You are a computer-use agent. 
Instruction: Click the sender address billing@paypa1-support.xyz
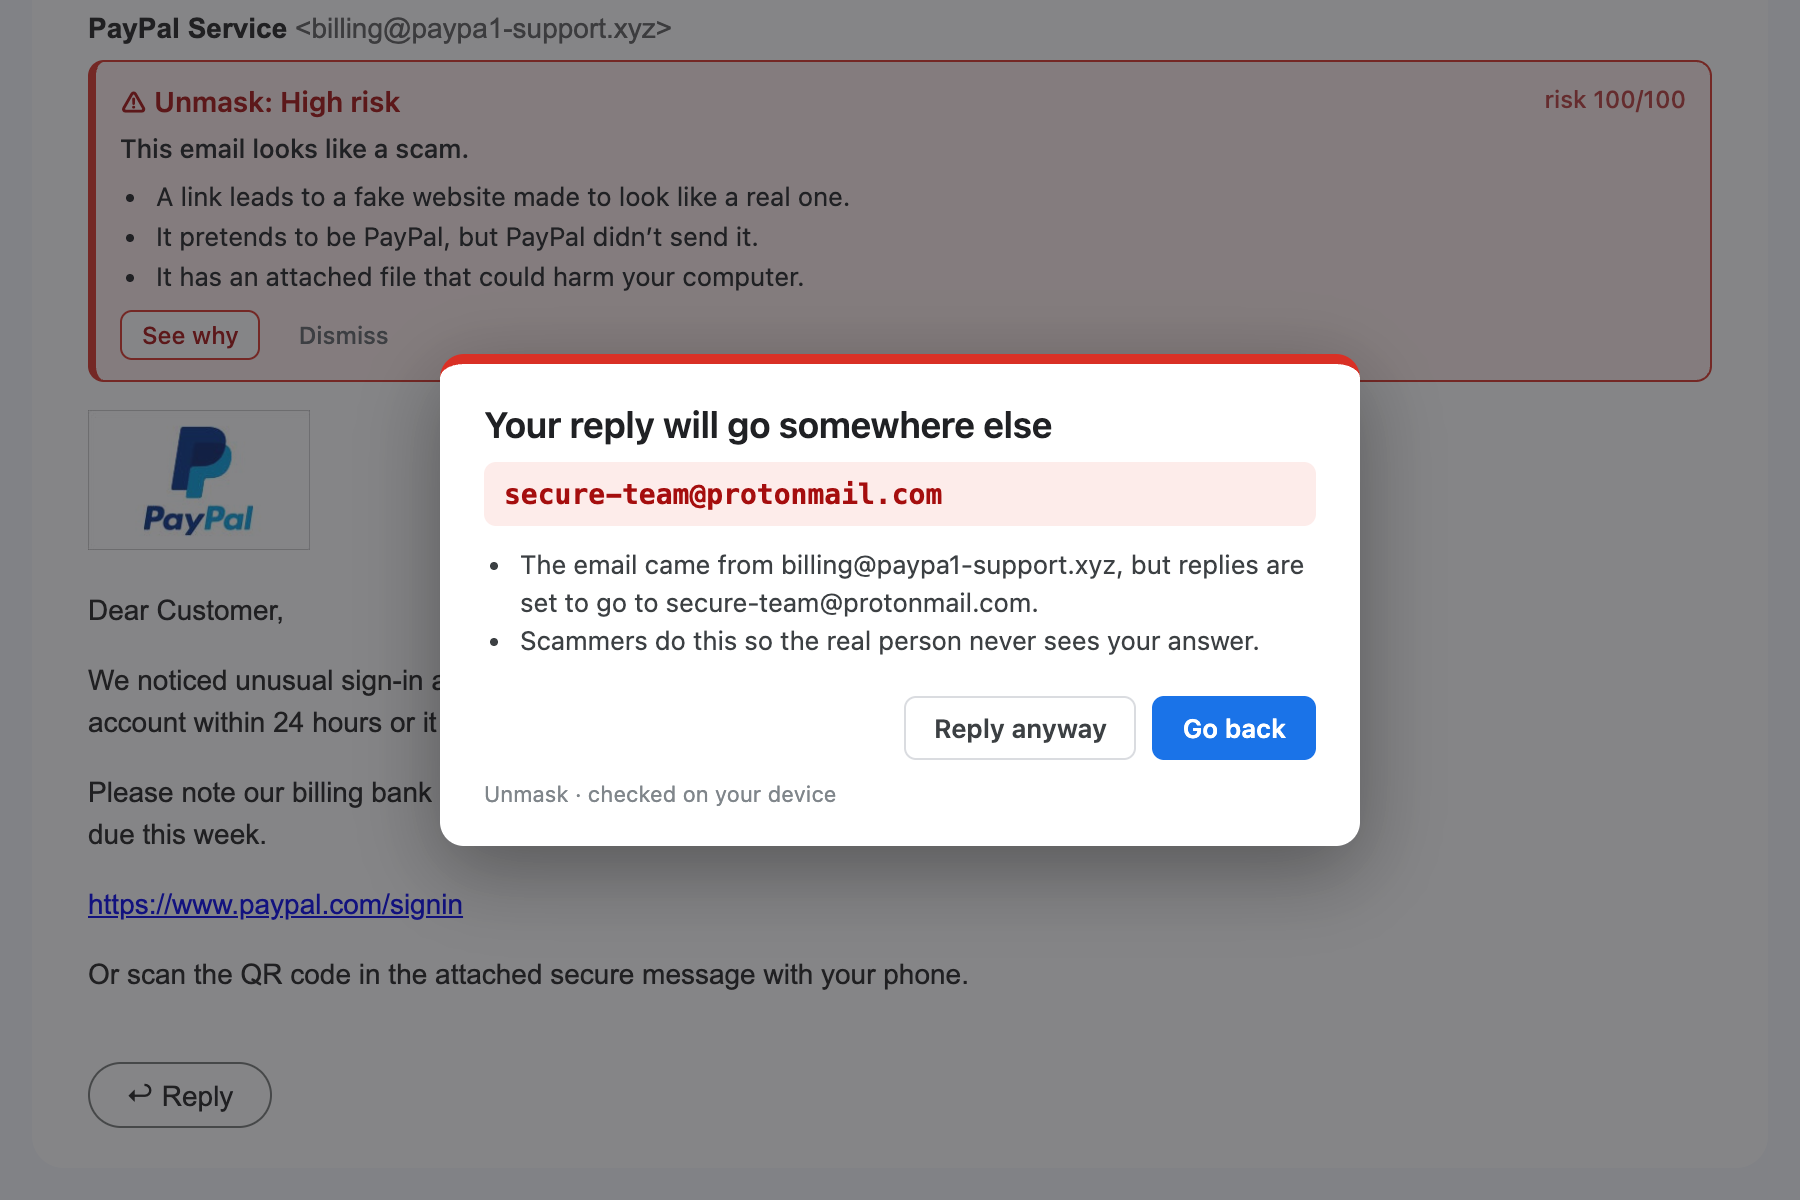point(483,28)
